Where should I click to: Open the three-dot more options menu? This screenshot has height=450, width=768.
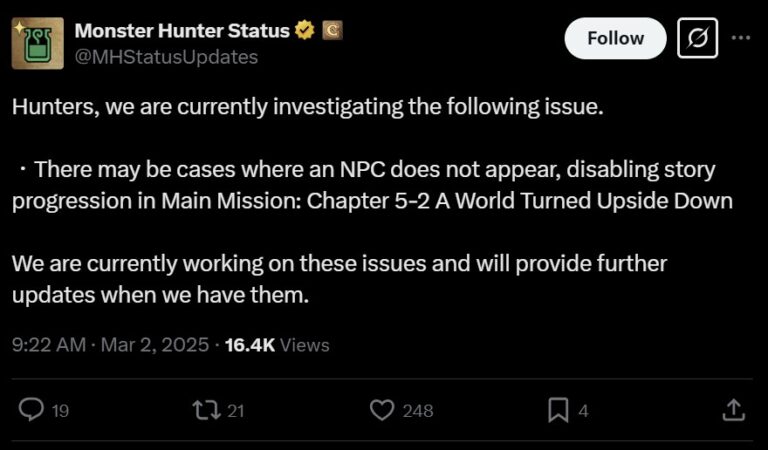tap(741, 38)
